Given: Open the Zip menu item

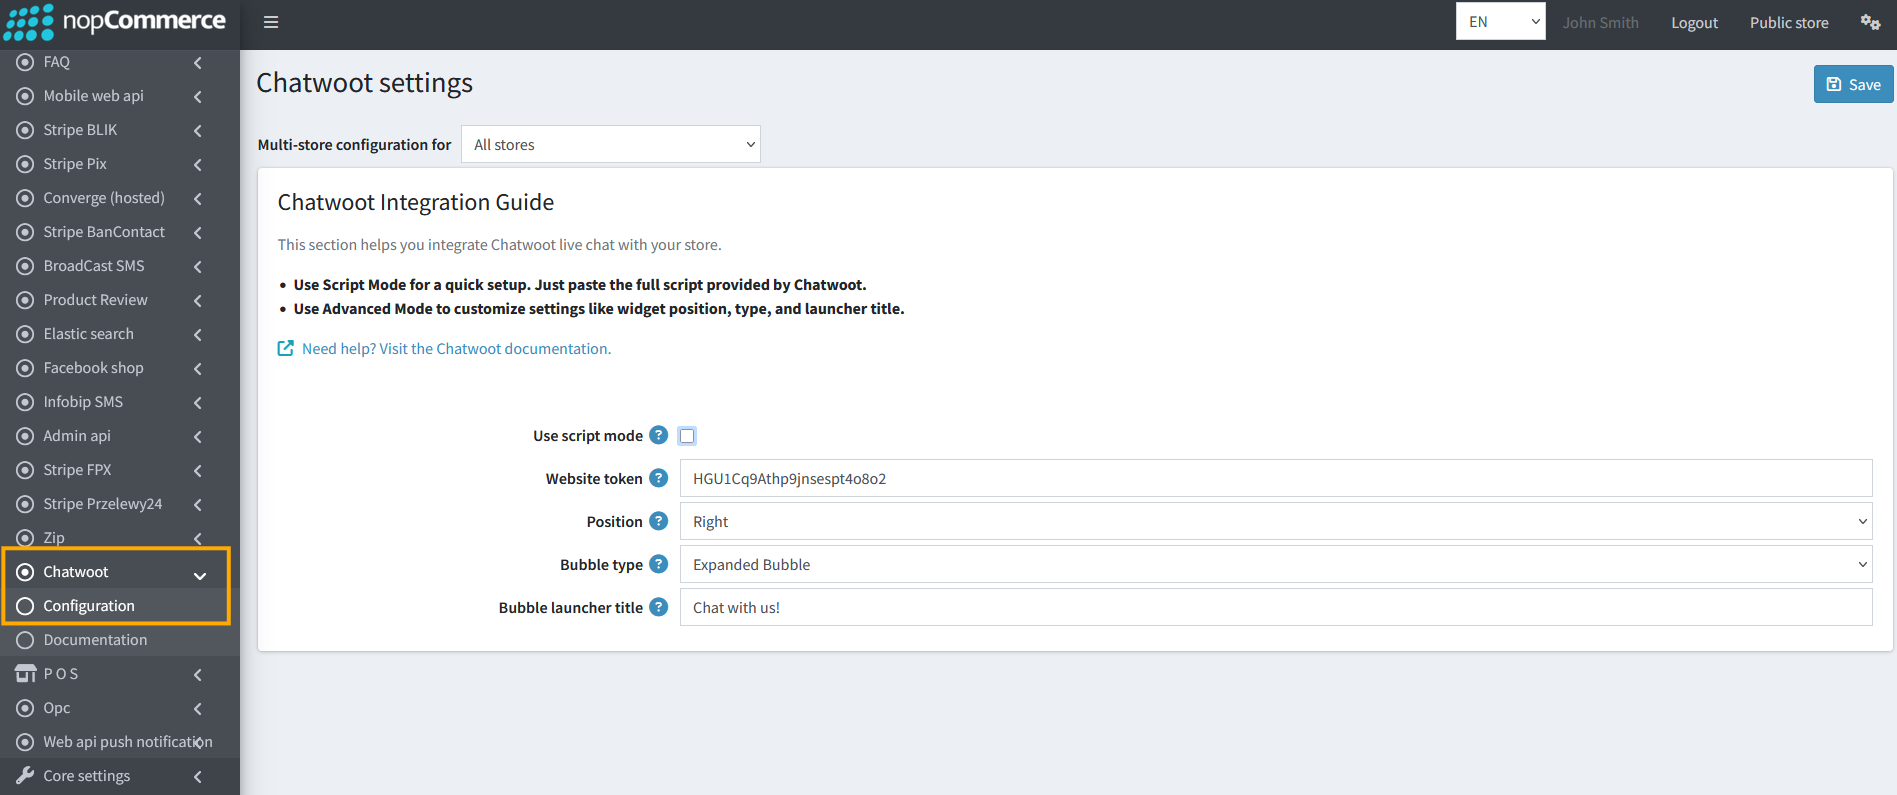Looking at the screenshot, I should point(120,538).
